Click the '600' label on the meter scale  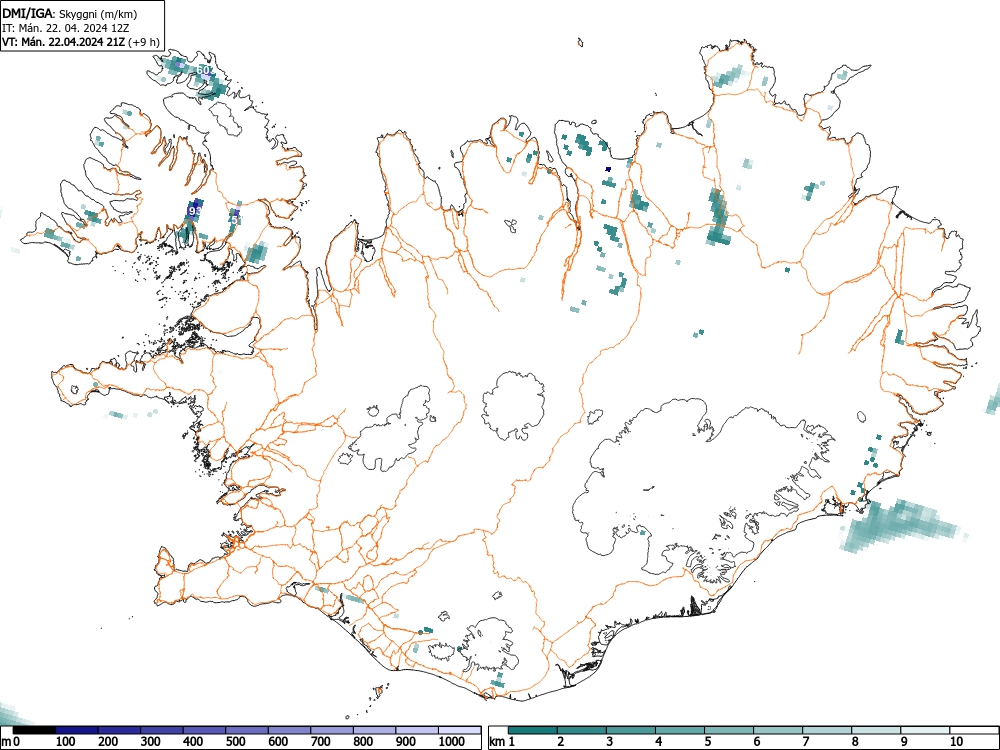[278, 741]
